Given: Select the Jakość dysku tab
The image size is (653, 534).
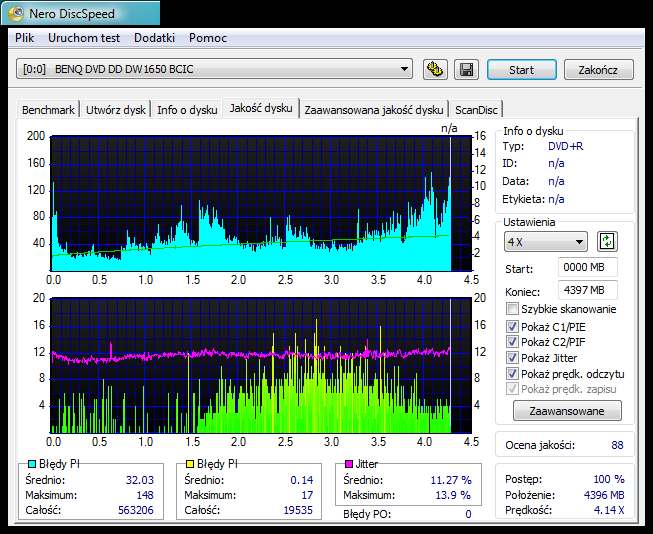Looking at the screenshot, I should point(261,108).
